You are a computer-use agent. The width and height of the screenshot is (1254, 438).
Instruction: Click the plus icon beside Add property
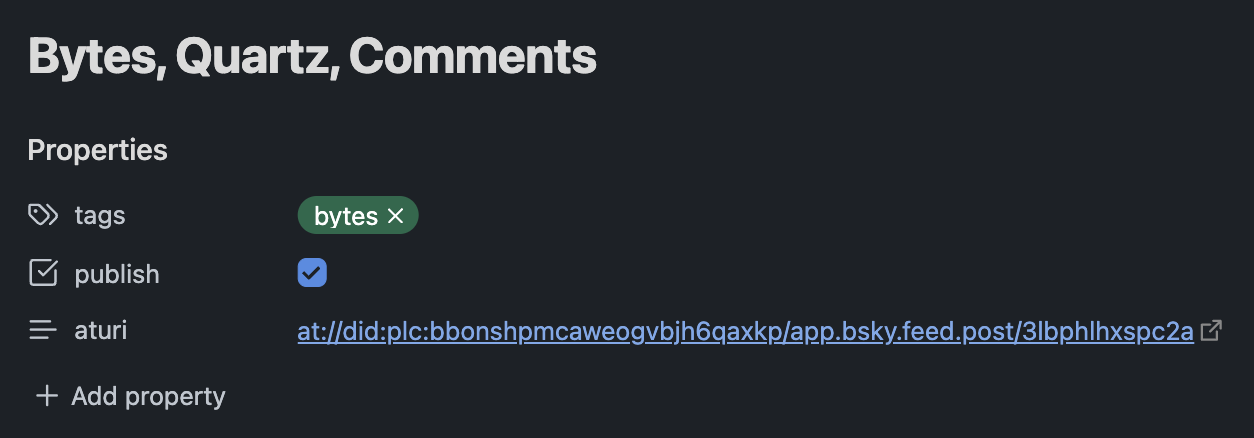pos(46,396)
